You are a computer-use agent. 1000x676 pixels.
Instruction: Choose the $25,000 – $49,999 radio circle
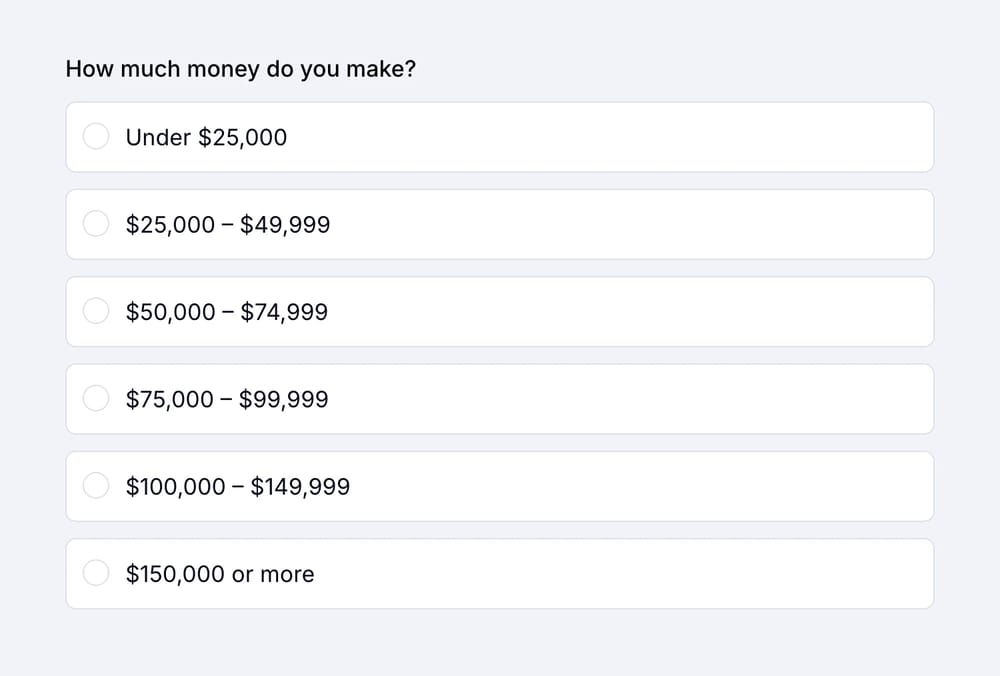pos(96,224)
